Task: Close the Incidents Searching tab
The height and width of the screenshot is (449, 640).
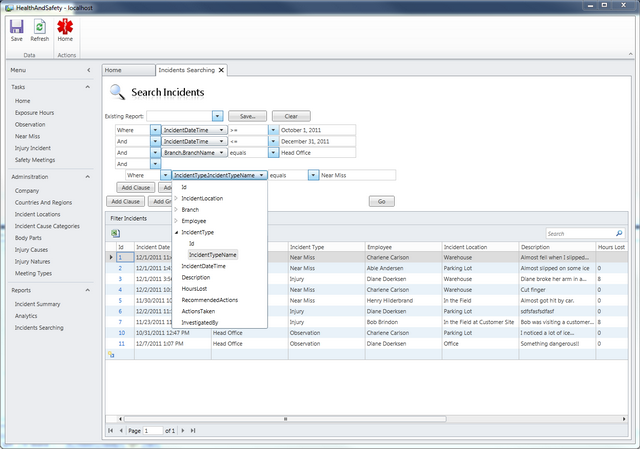Action: [221, 70]
